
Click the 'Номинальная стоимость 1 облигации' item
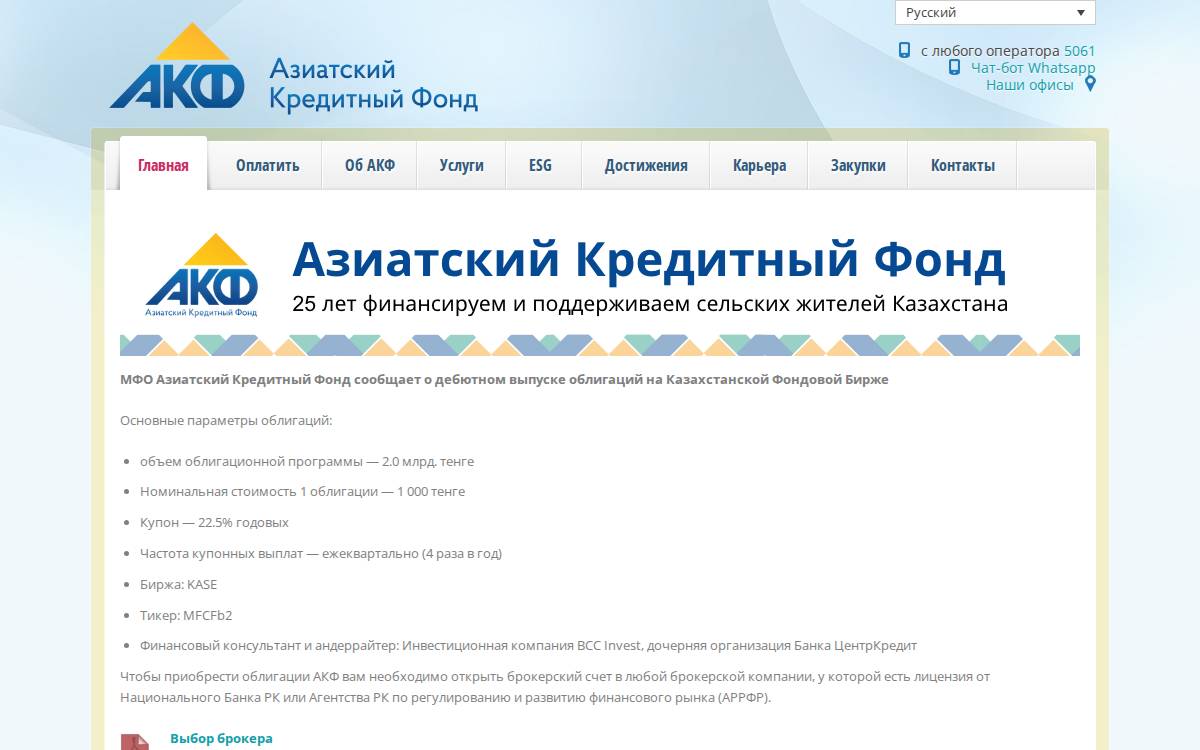coord(302,491)
